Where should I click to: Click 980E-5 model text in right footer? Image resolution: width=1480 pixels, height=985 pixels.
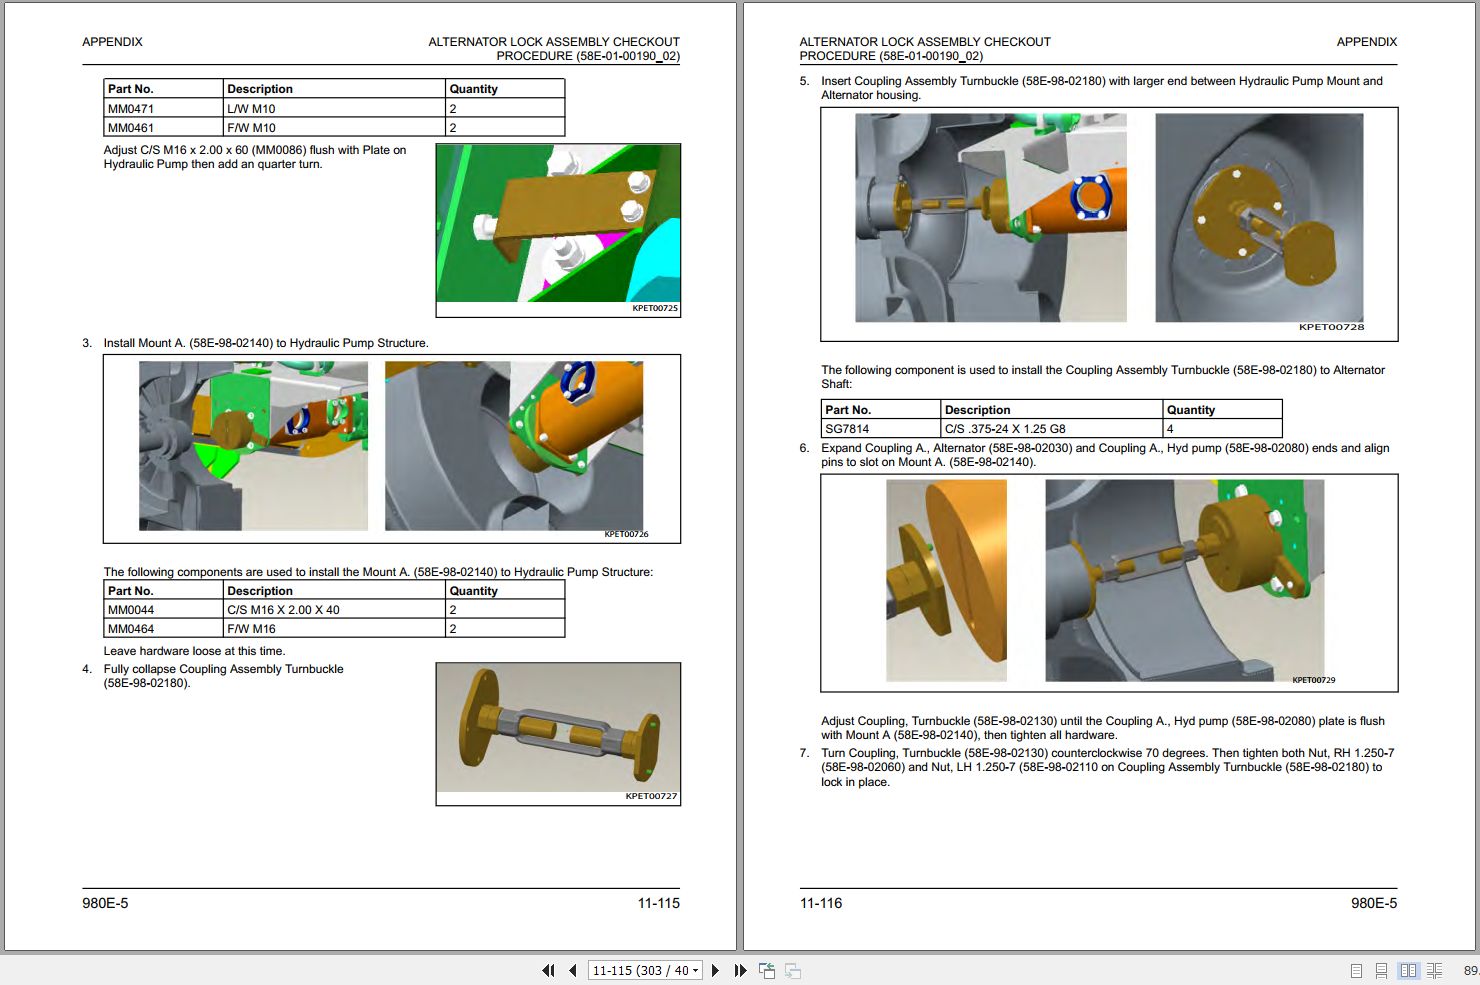coord(1374,903)
